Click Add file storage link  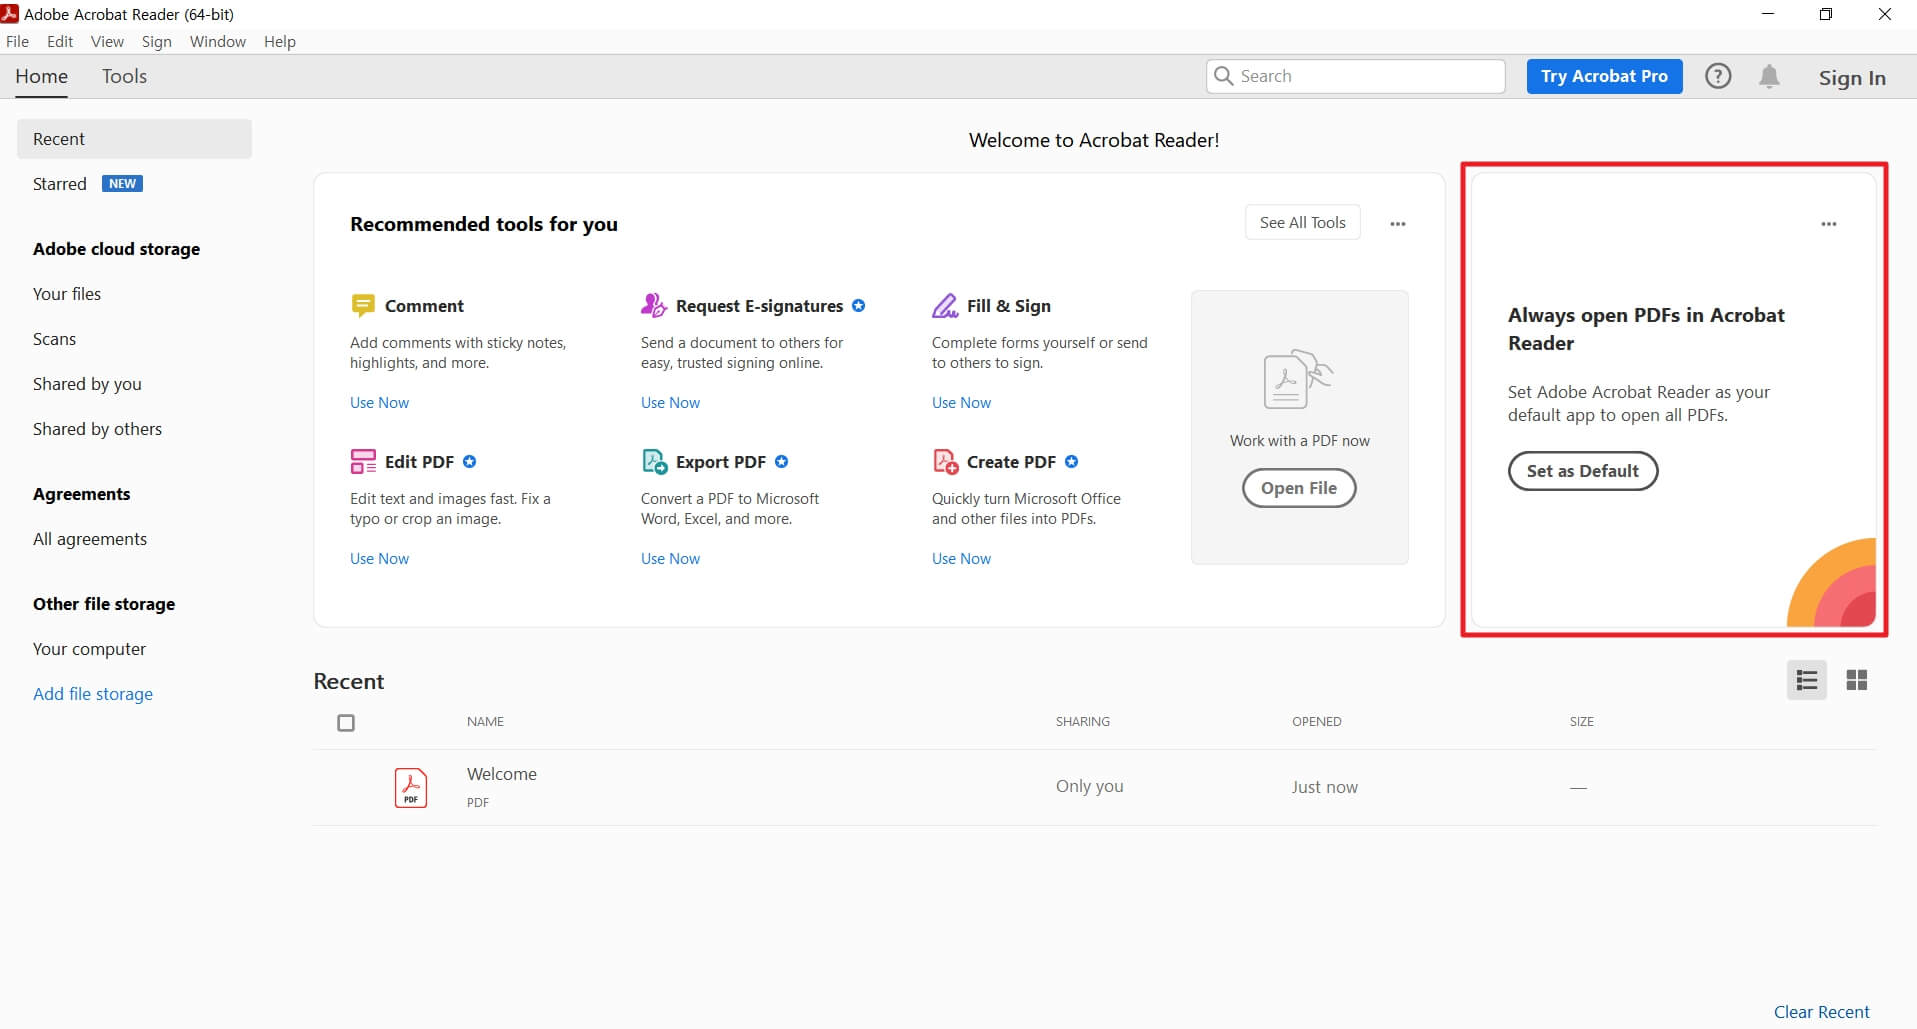(x=93, y=694)
